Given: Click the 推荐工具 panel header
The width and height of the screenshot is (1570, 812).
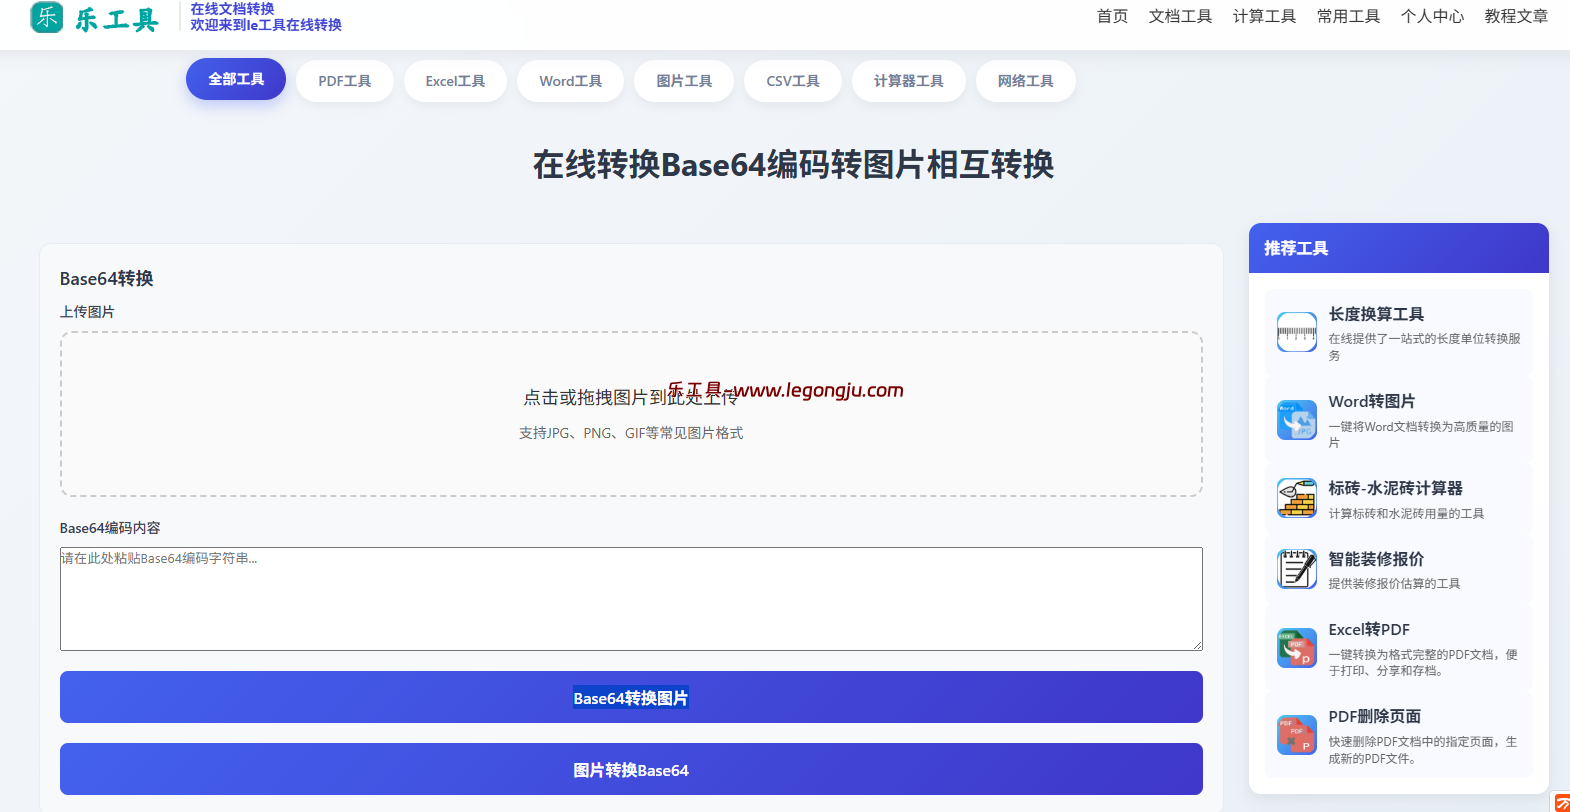Looking at the screenshot, I should pos(1398,248).
